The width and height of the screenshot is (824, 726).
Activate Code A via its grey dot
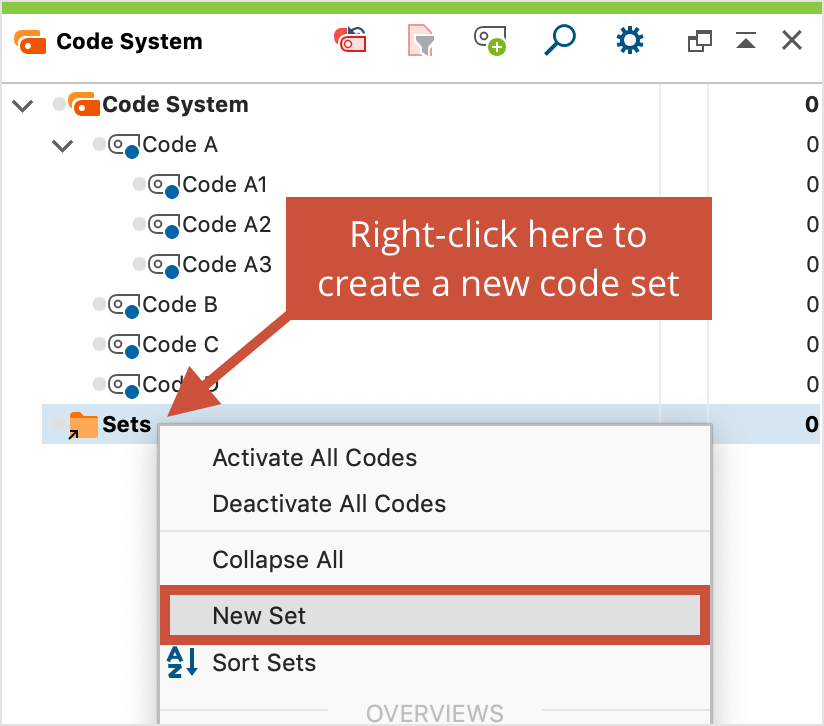point(99,143)
